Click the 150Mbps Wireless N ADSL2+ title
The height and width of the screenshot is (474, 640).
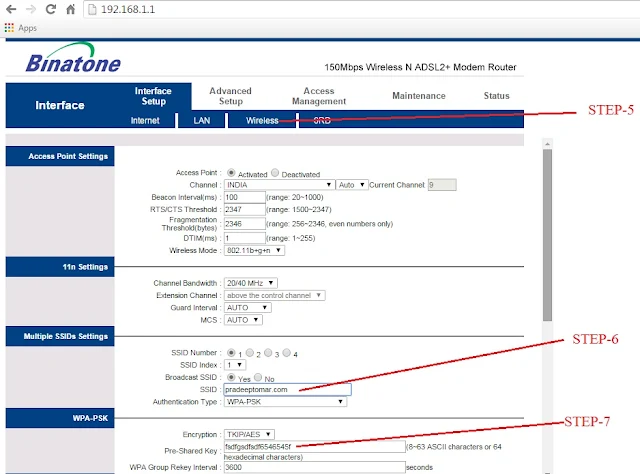click(420, 67)
